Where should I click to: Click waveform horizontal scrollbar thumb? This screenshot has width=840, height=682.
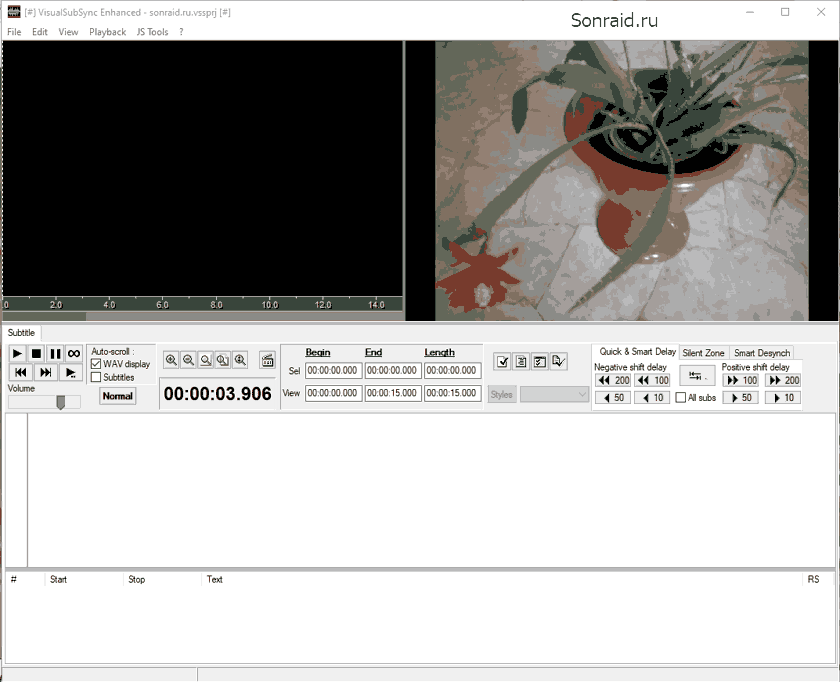point(44,317)
